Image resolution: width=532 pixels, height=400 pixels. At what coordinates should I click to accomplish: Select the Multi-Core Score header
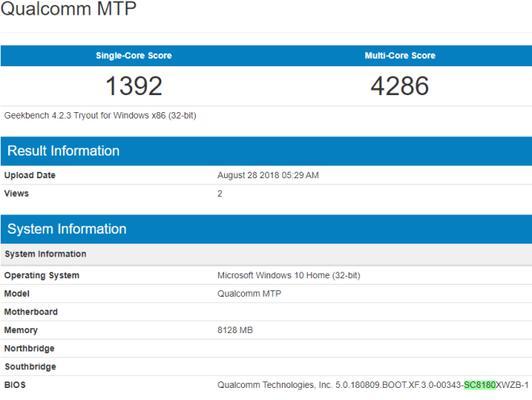(x=400, y=56)
